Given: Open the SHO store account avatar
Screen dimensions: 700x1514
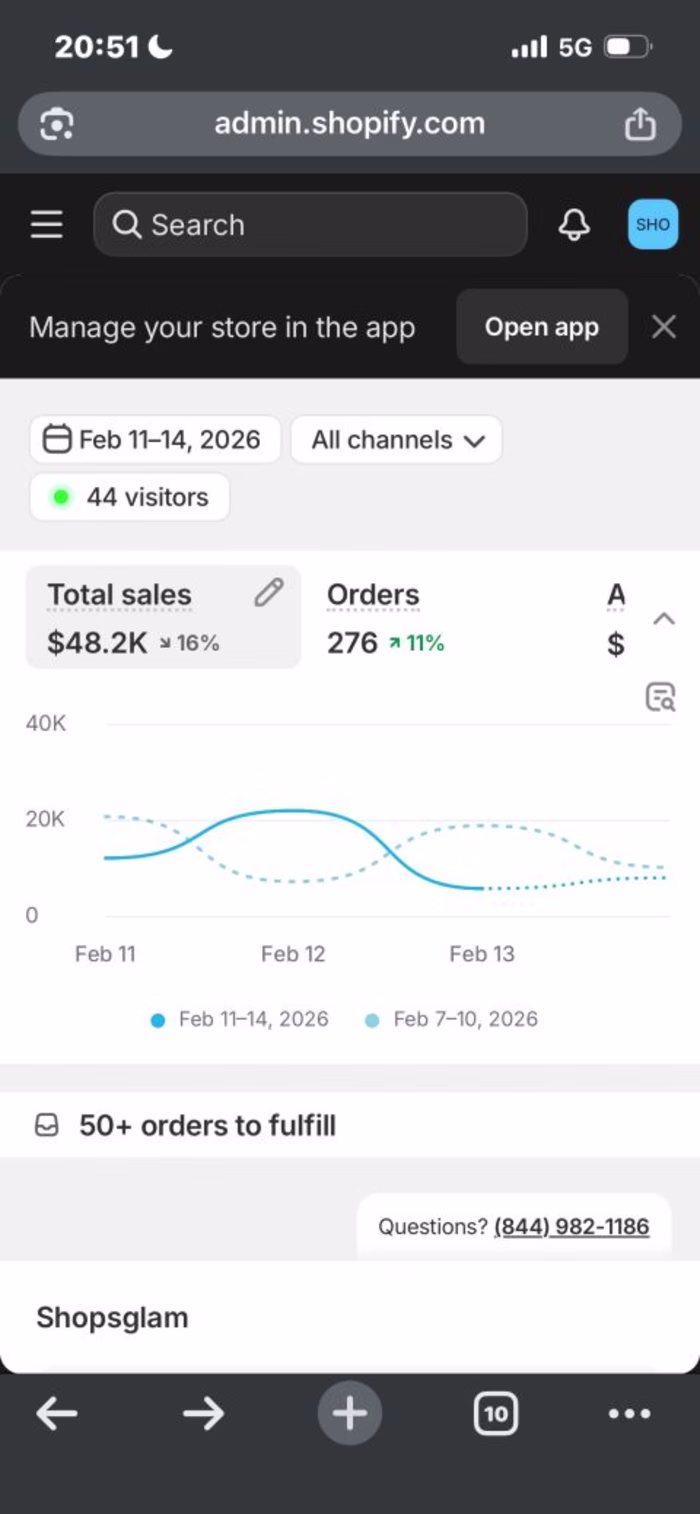Looking at the screenshot, I should pos(652,225).
